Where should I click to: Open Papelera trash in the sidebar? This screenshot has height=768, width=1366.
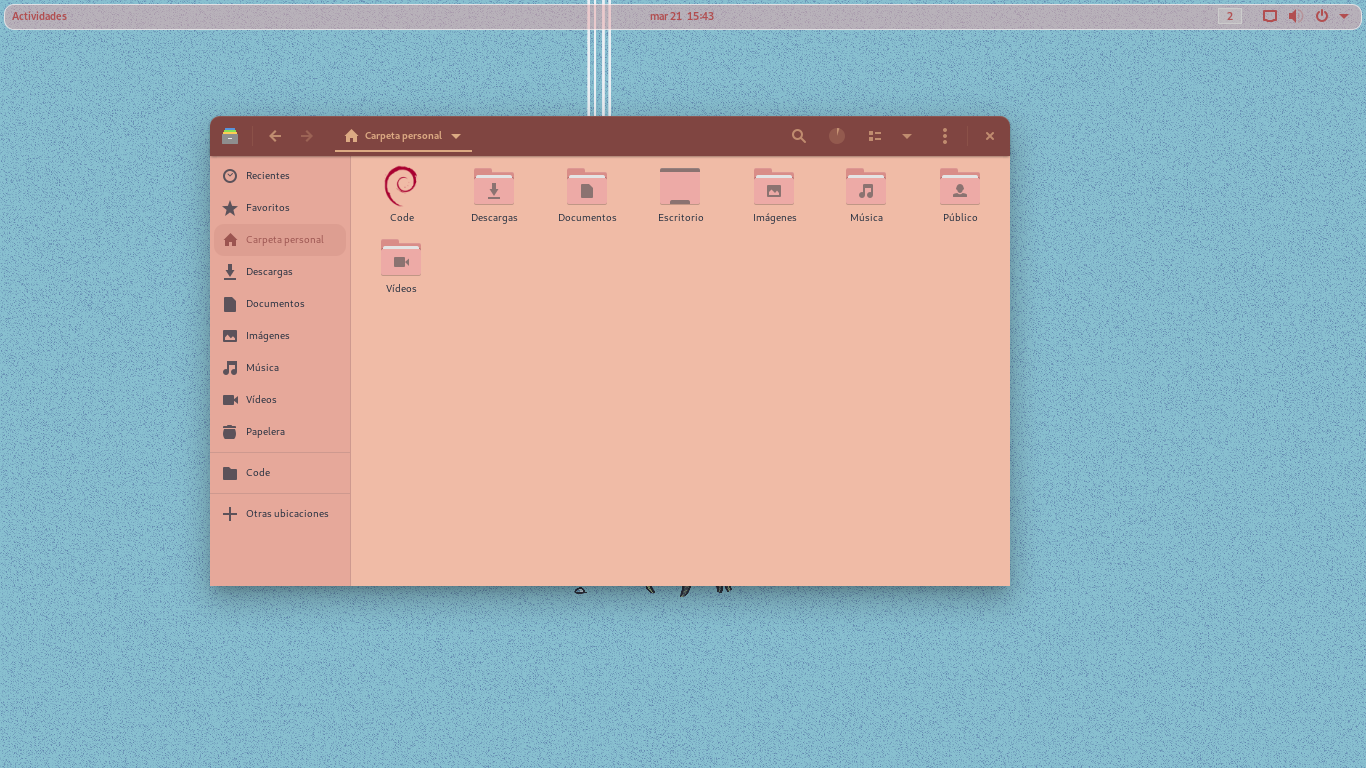(x=280, y=432)
